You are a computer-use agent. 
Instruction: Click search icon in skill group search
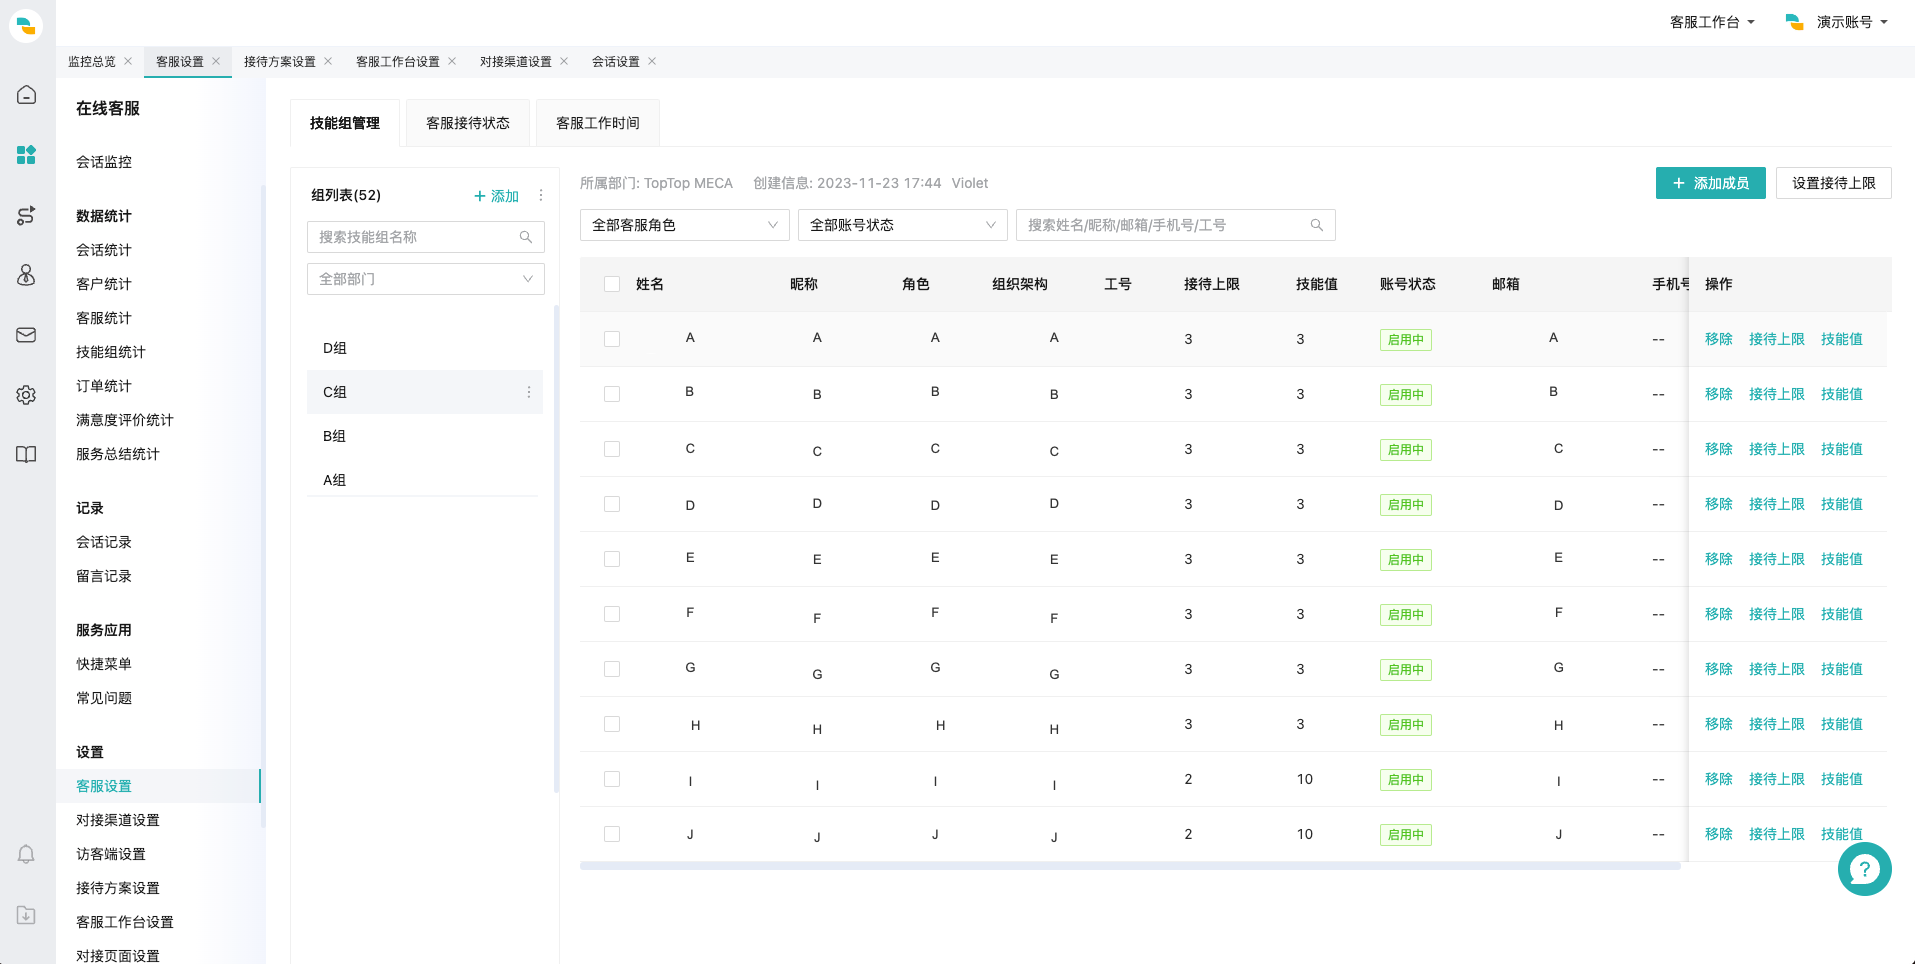coord(526,237)
